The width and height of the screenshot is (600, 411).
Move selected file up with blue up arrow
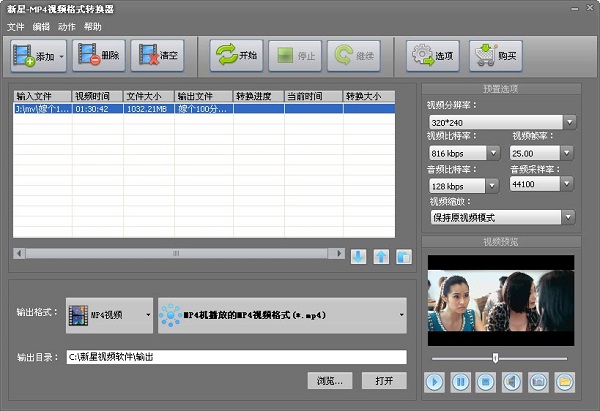pos(381,256)
